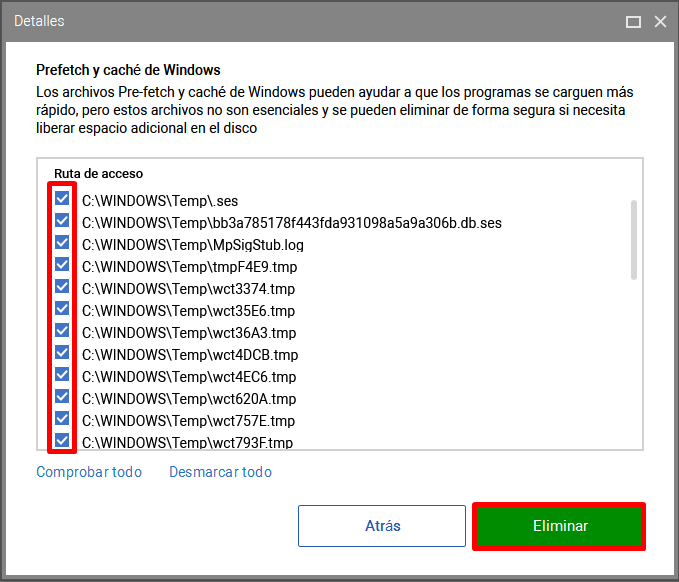Deselect the wct4DCB.tmp checkbox
The image size is (679, 582).
(62, 352)
